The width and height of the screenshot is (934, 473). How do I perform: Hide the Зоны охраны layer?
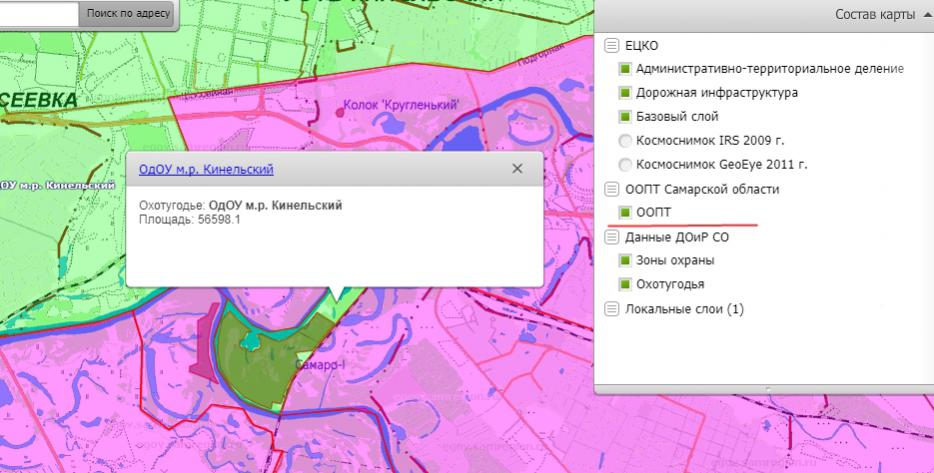(625, 261)
